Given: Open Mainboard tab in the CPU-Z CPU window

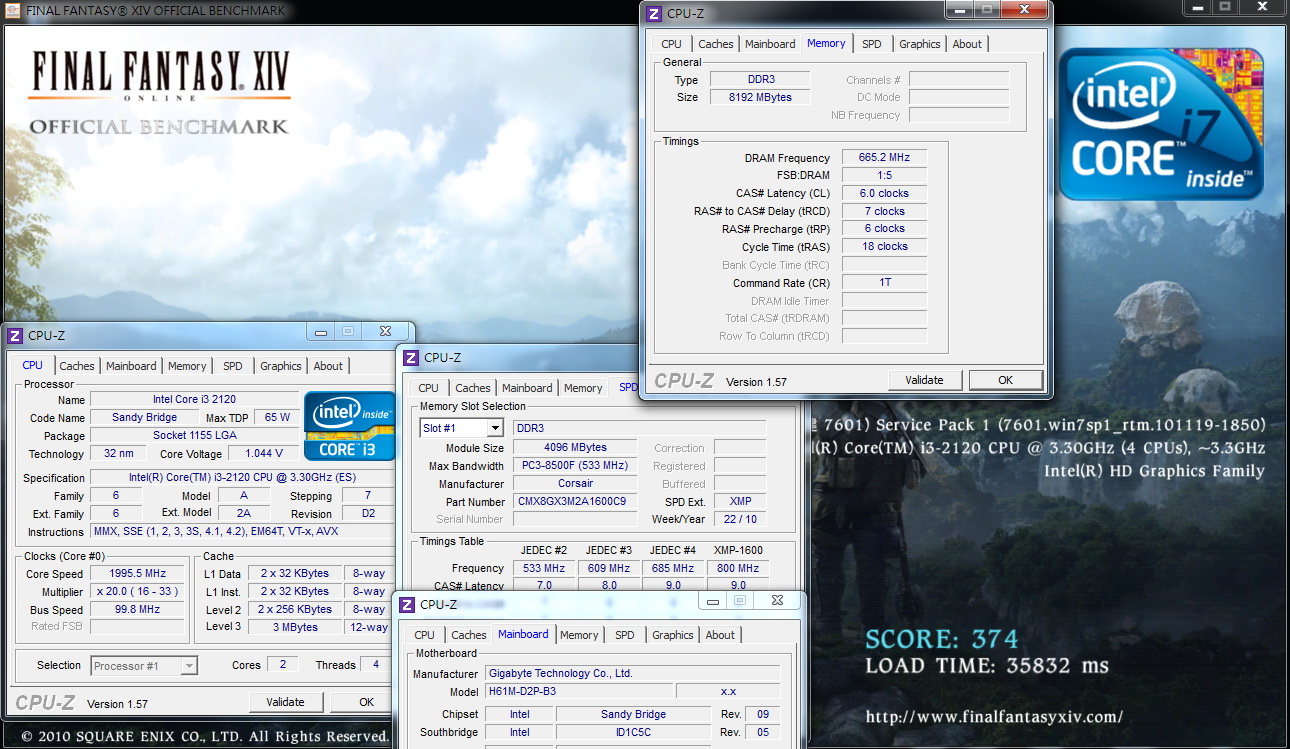Looking at the screenshot, I should (131, 366).
